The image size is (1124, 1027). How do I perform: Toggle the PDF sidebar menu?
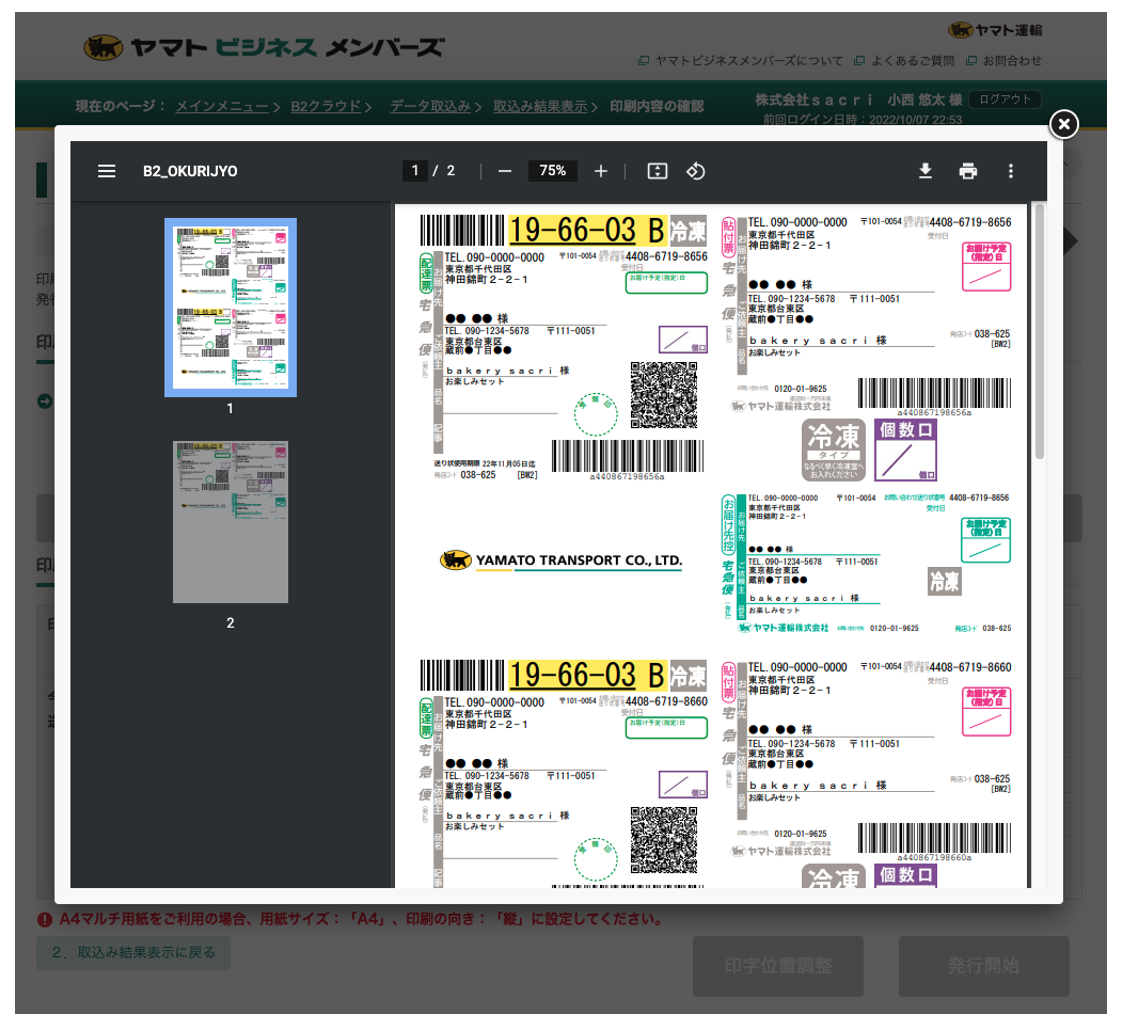pos(107,171)
